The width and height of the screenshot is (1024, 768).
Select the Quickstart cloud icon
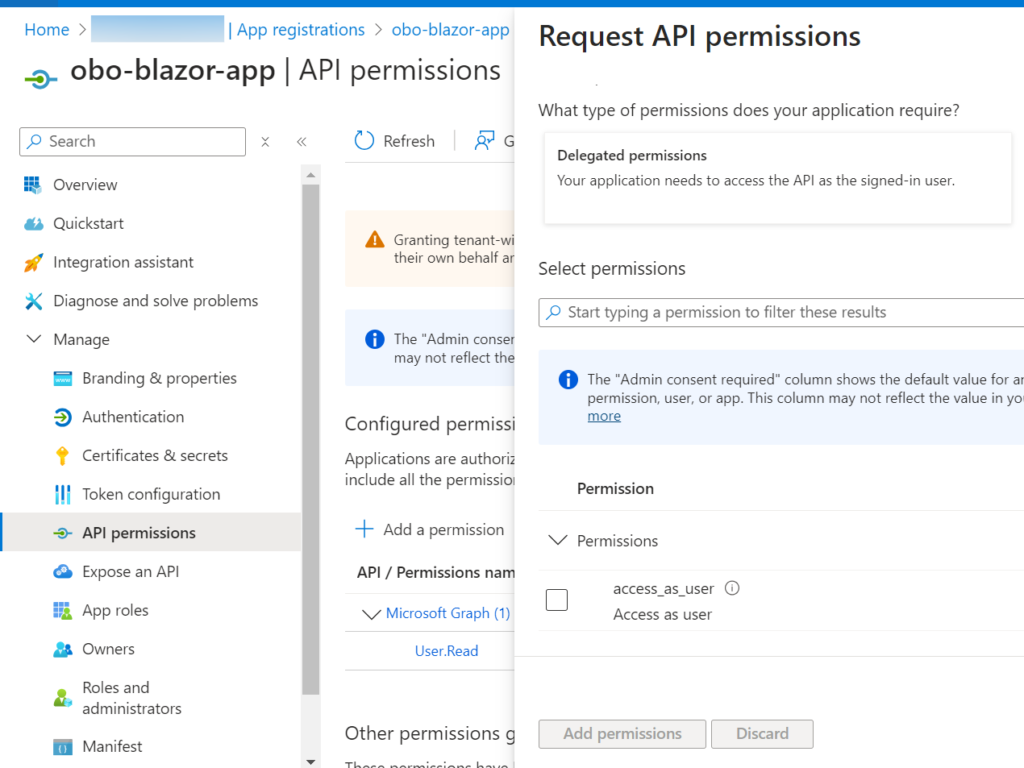coord(33,224)
